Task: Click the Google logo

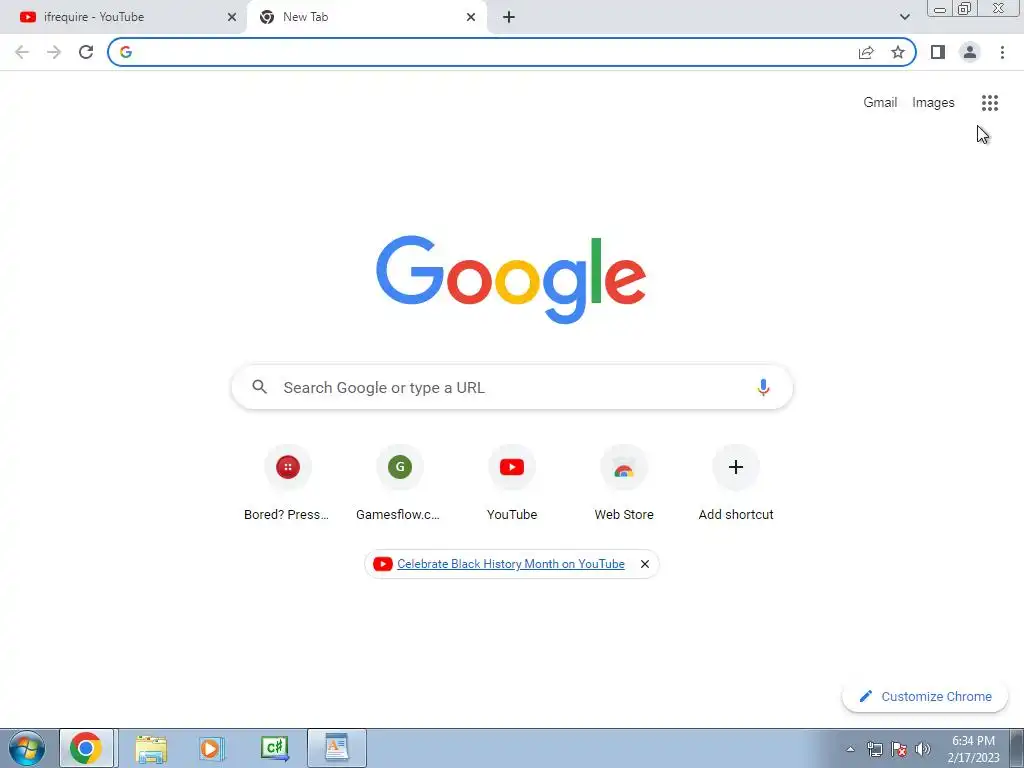Action: (511, 280)
